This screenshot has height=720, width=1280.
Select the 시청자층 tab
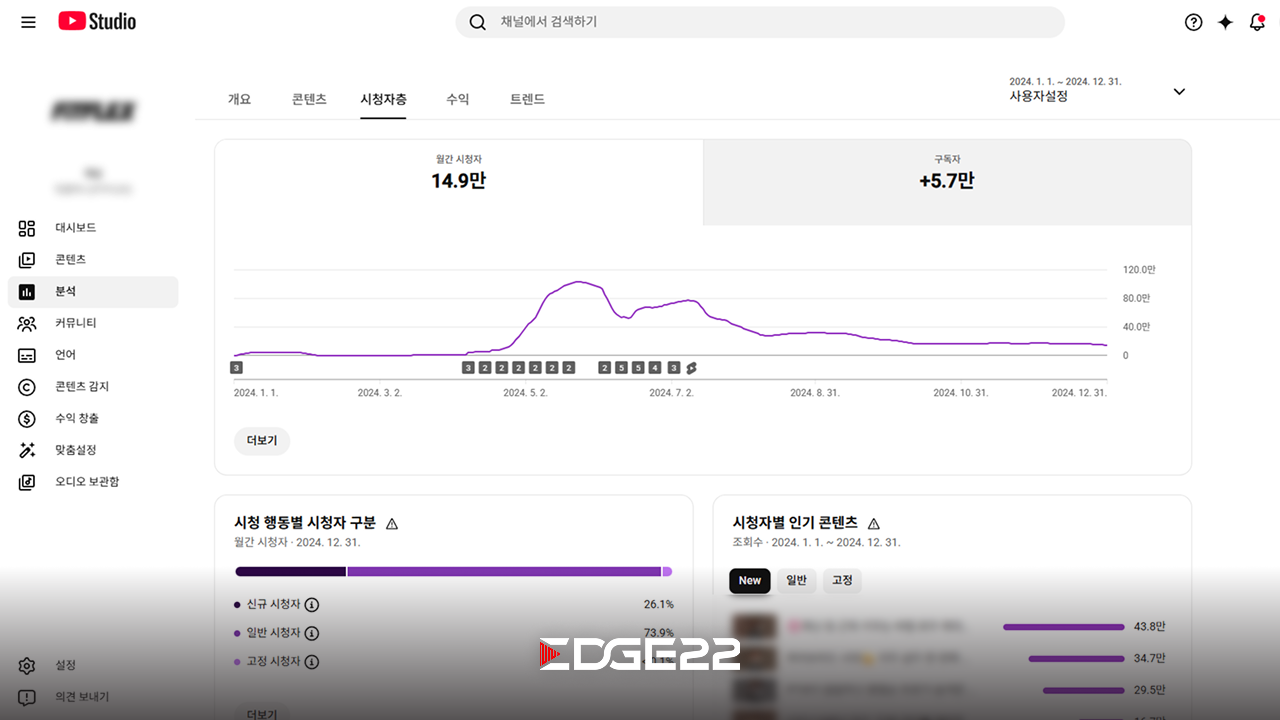(384, 99)
